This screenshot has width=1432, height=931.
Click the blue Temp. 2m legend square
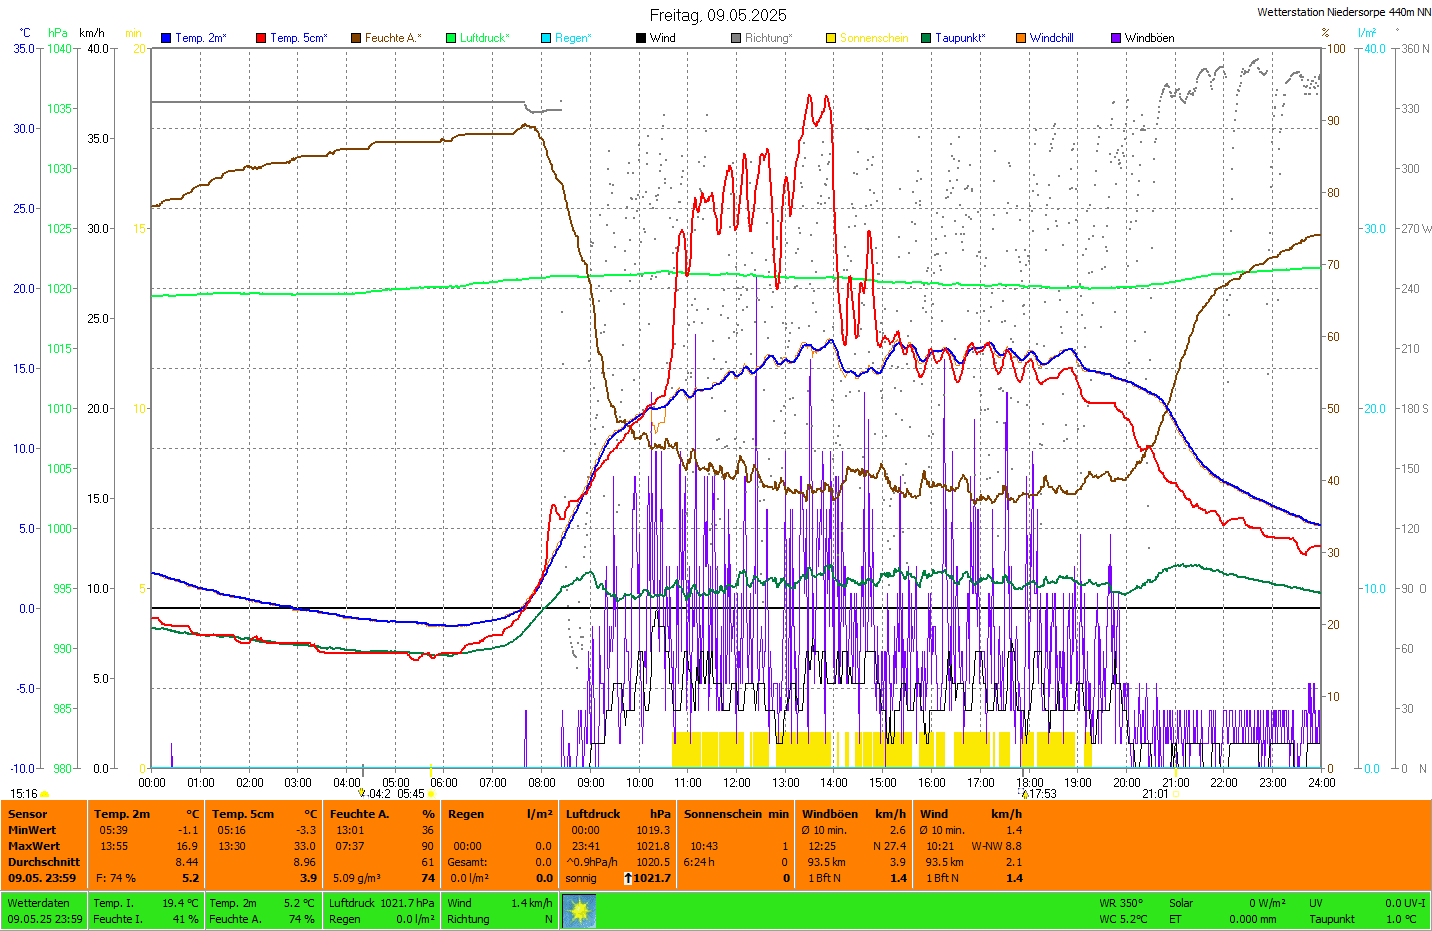click(166, 38)
